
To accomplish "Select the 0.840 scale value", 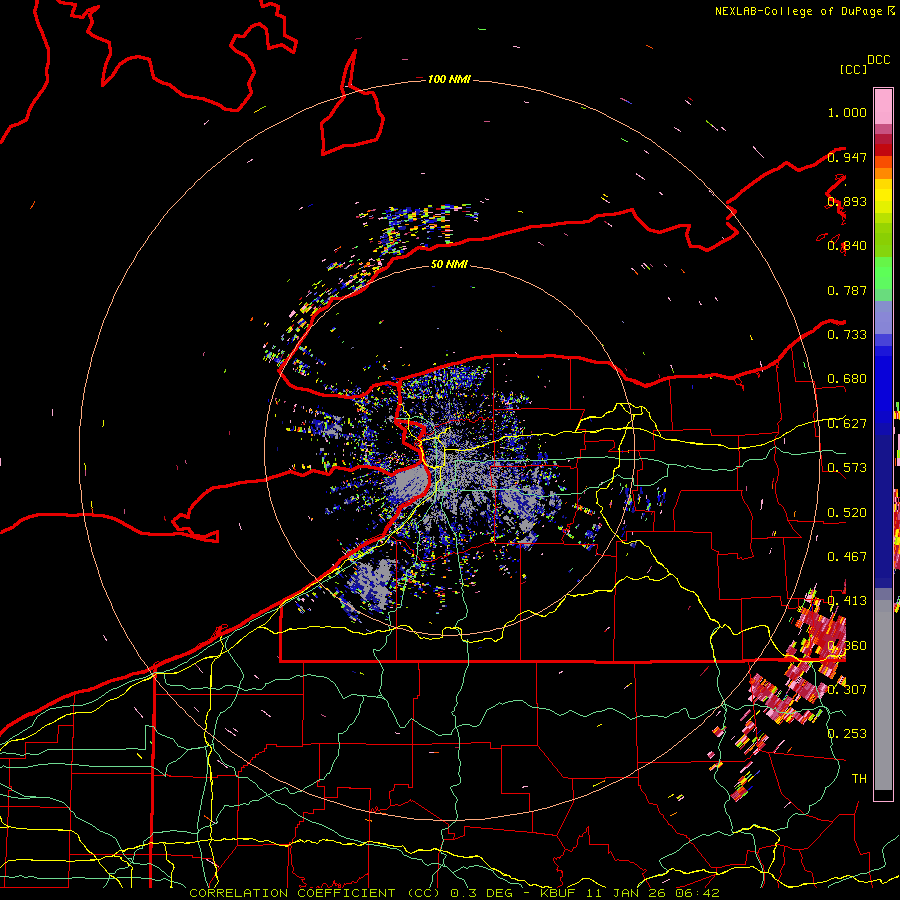I will [x=847, y=246].
